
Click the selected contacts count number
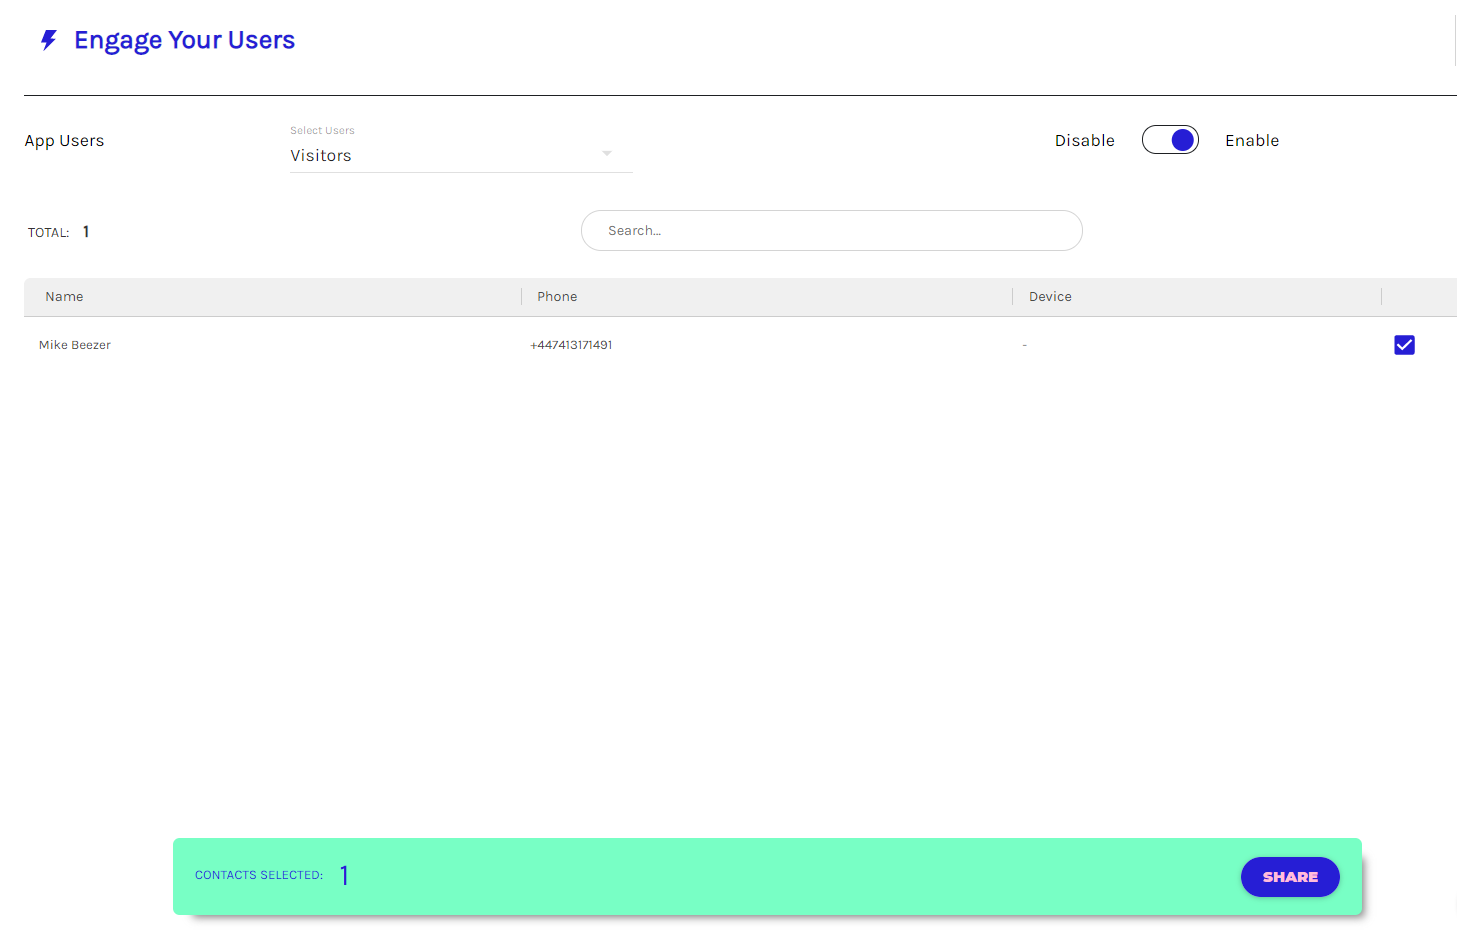tap(344, 876)
